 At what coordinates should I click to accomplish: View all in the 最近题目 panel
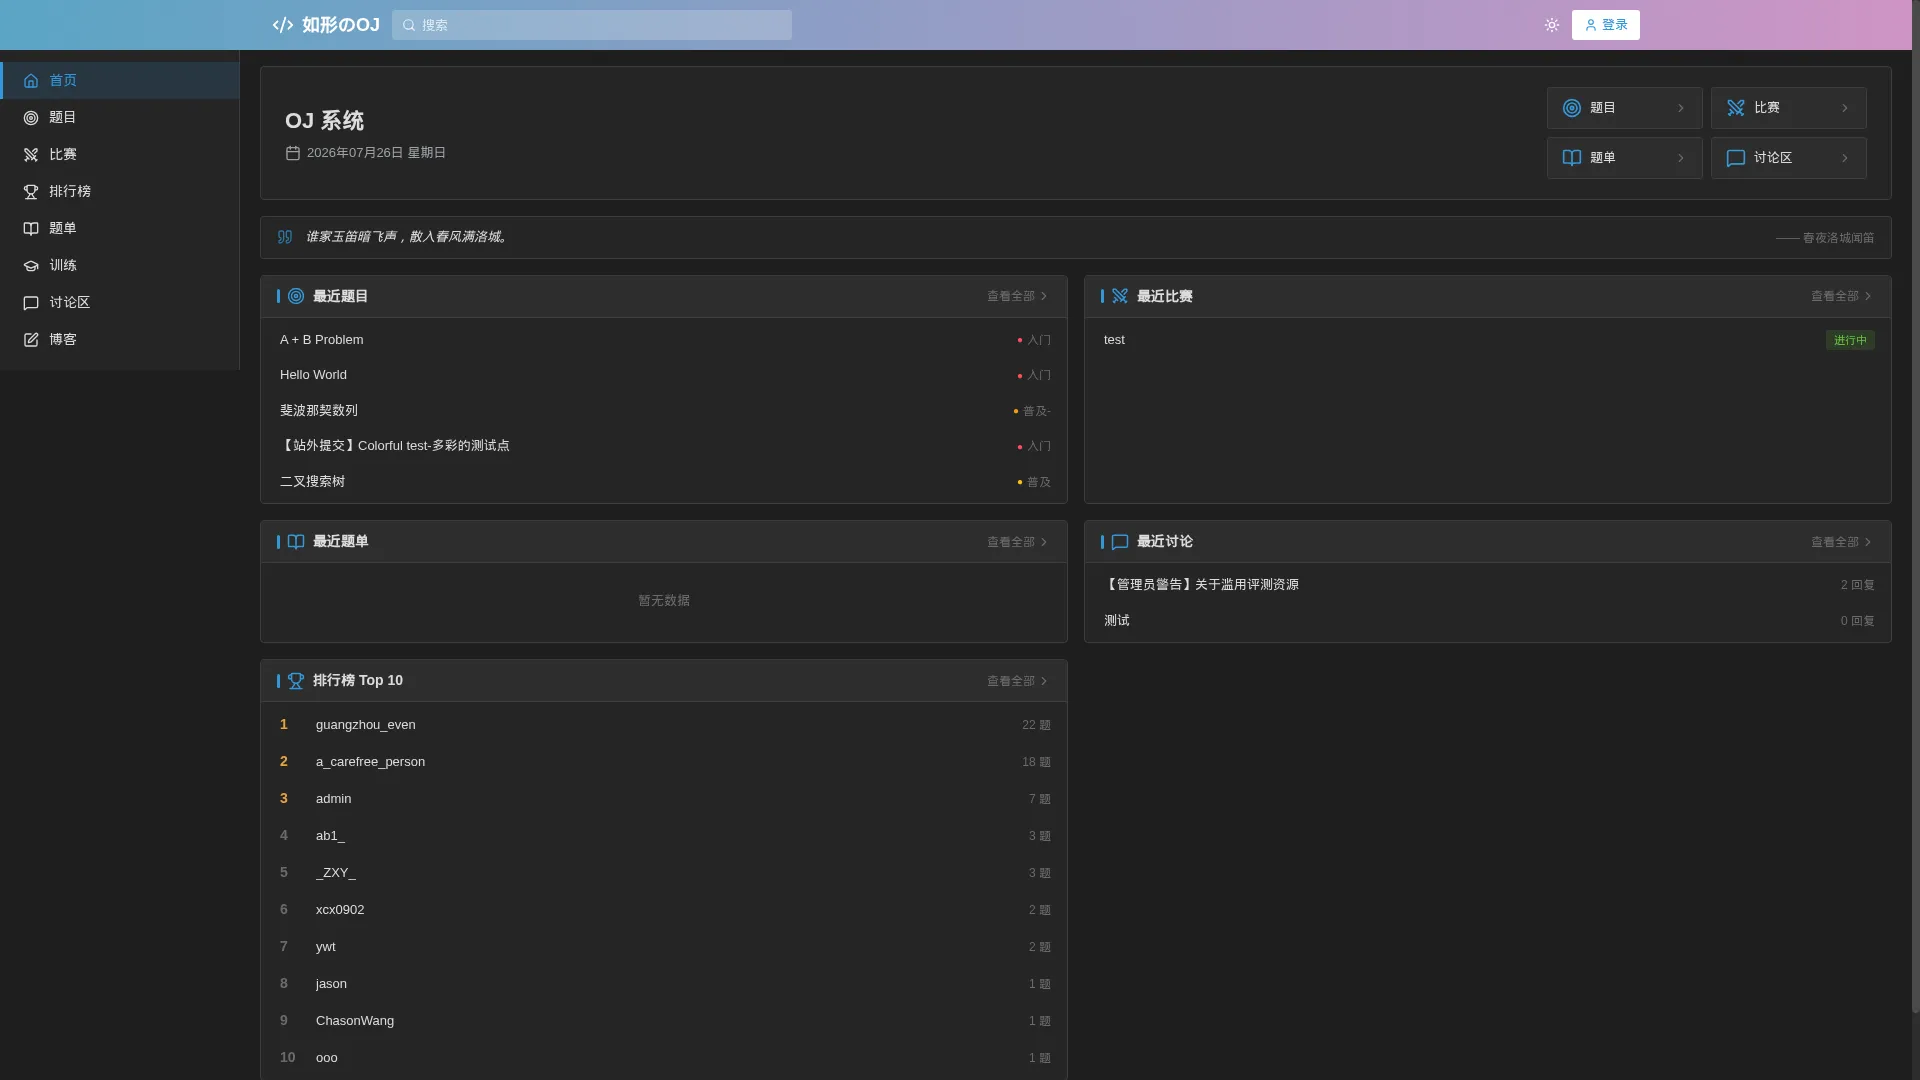(1017, 296)
